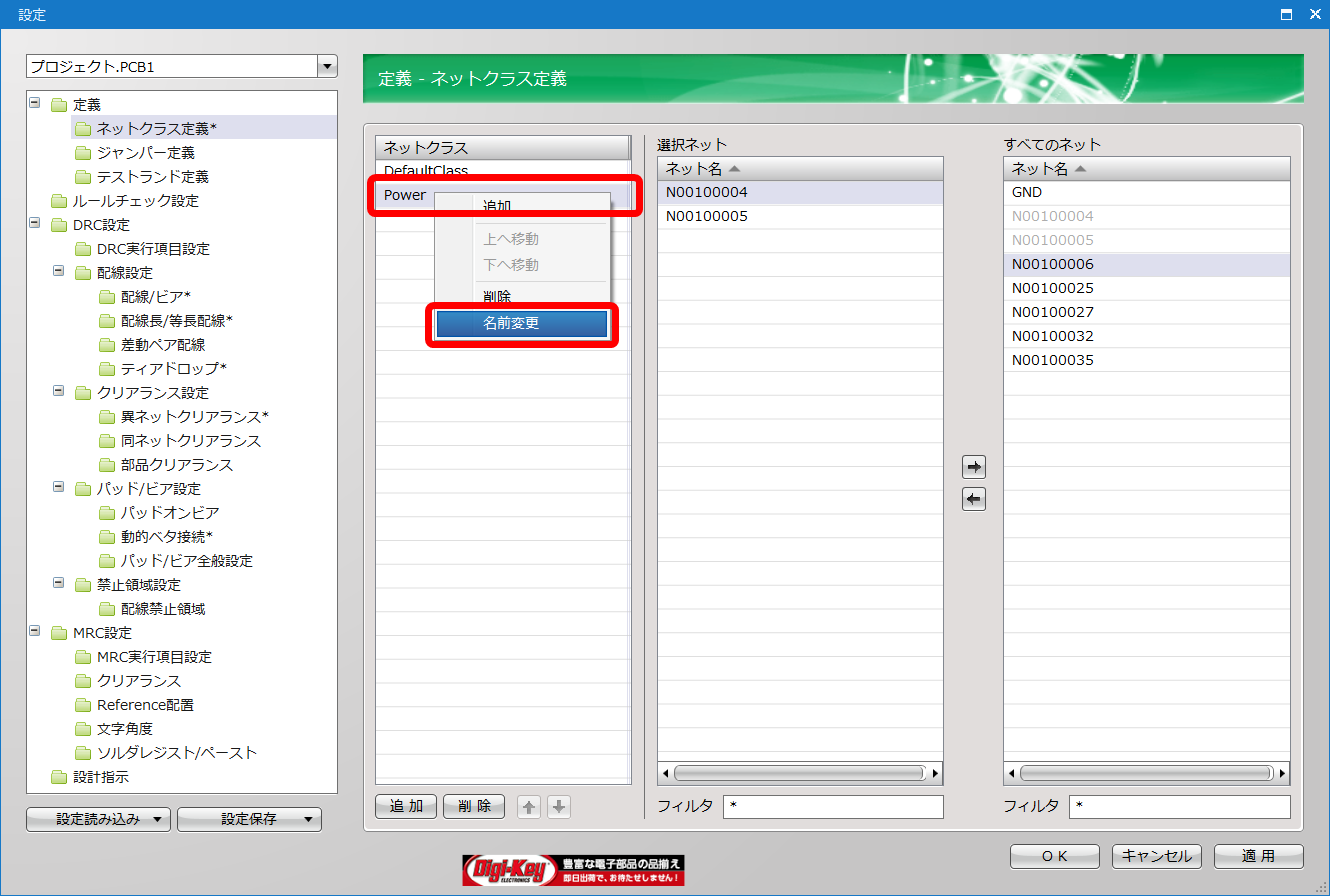The width and height of the screenshot is (1330, 896).
Task: Choose 名前変更 from the context menu
Action: pos(522,324)
